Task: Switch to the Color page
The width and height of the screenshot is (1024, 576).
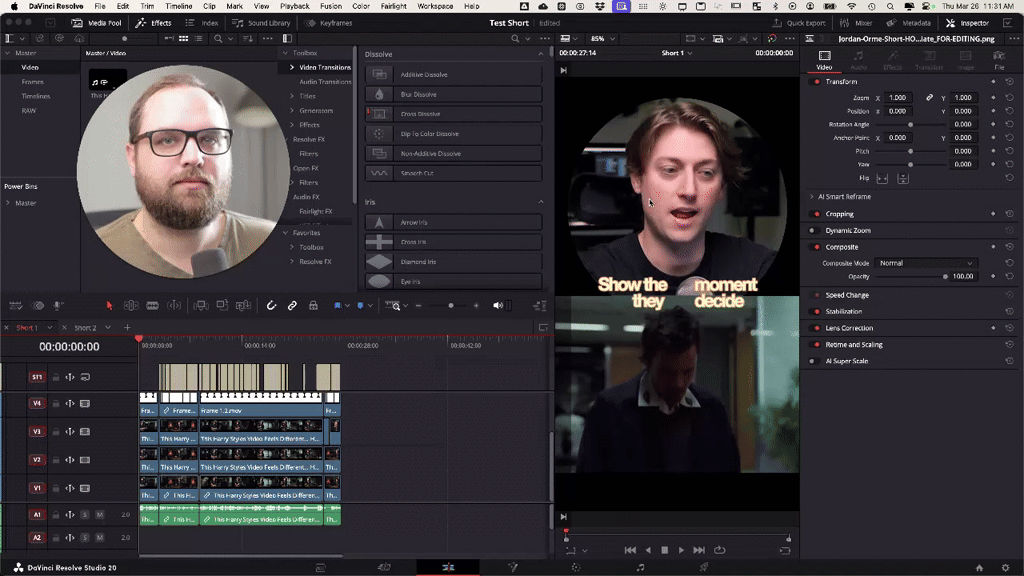Action: (x=577, y=567)
